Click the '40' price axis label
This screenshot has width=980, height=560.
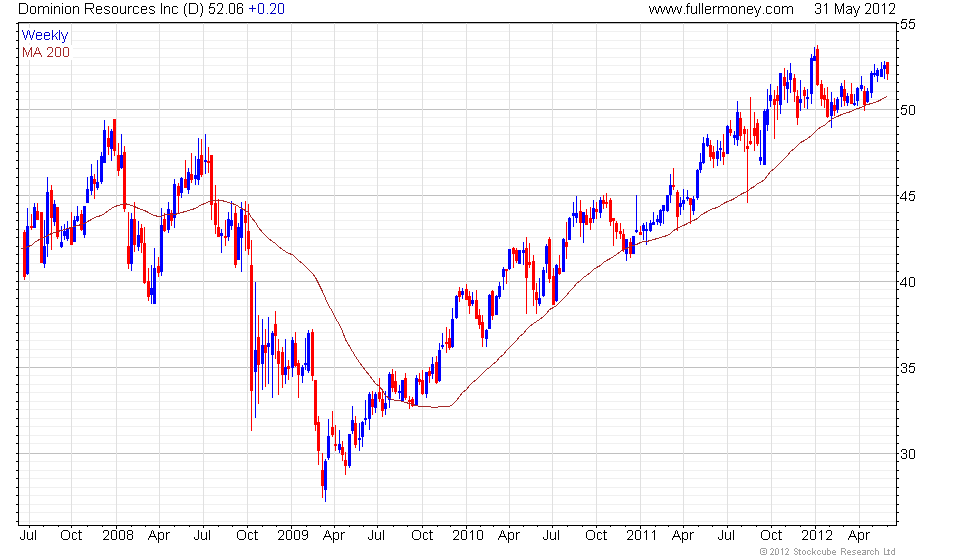pyautogui.click(x=908, y=282)
